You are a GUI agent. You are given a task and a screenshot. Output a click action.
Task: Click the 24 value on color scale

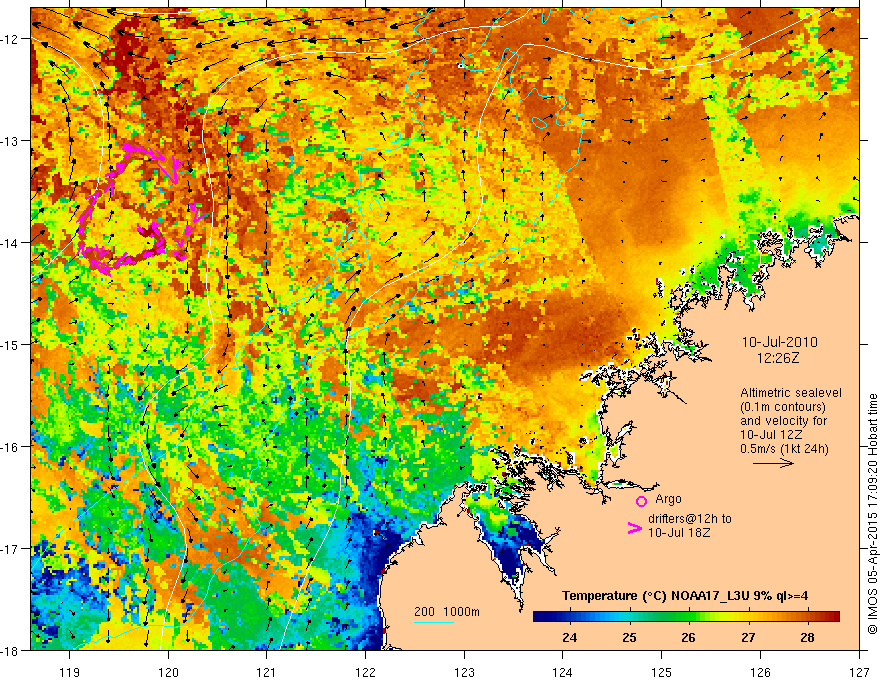569,637
